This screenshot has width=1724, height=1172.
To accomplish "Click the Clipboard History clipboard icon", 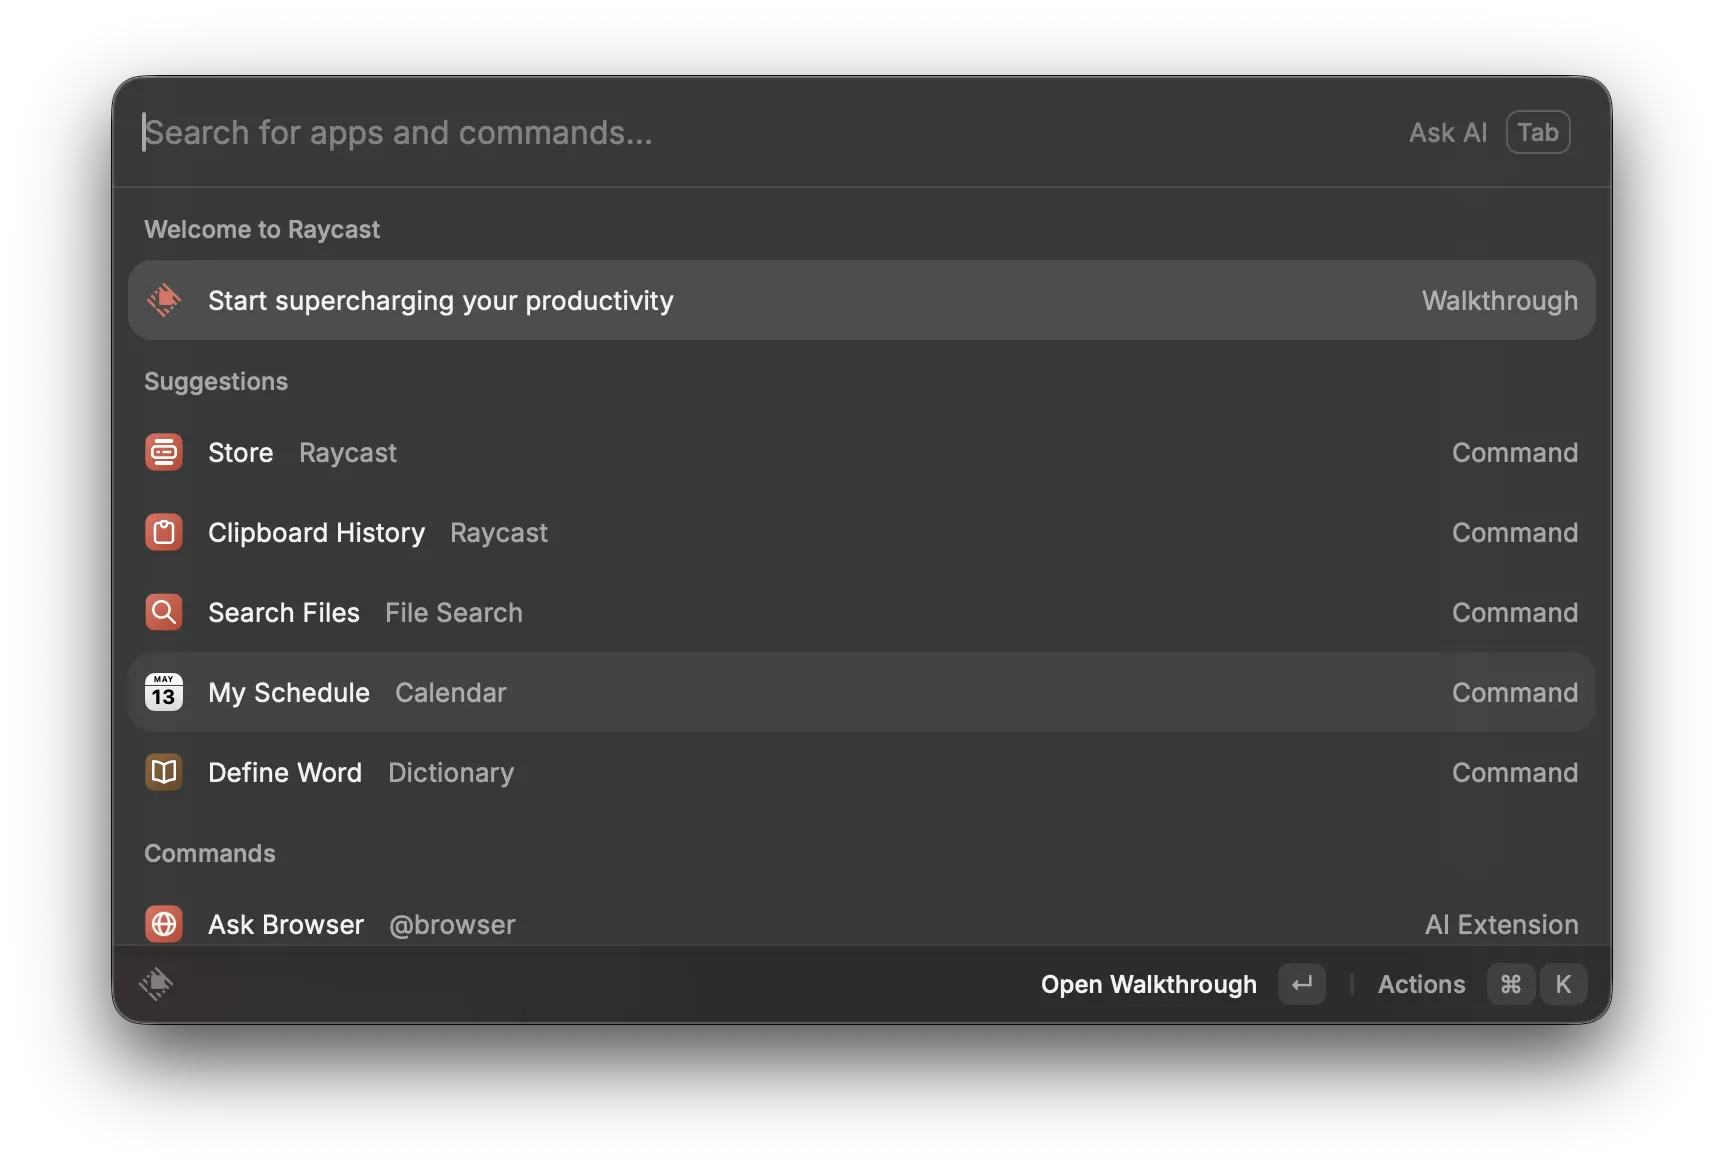I will [x=164, y=532].
